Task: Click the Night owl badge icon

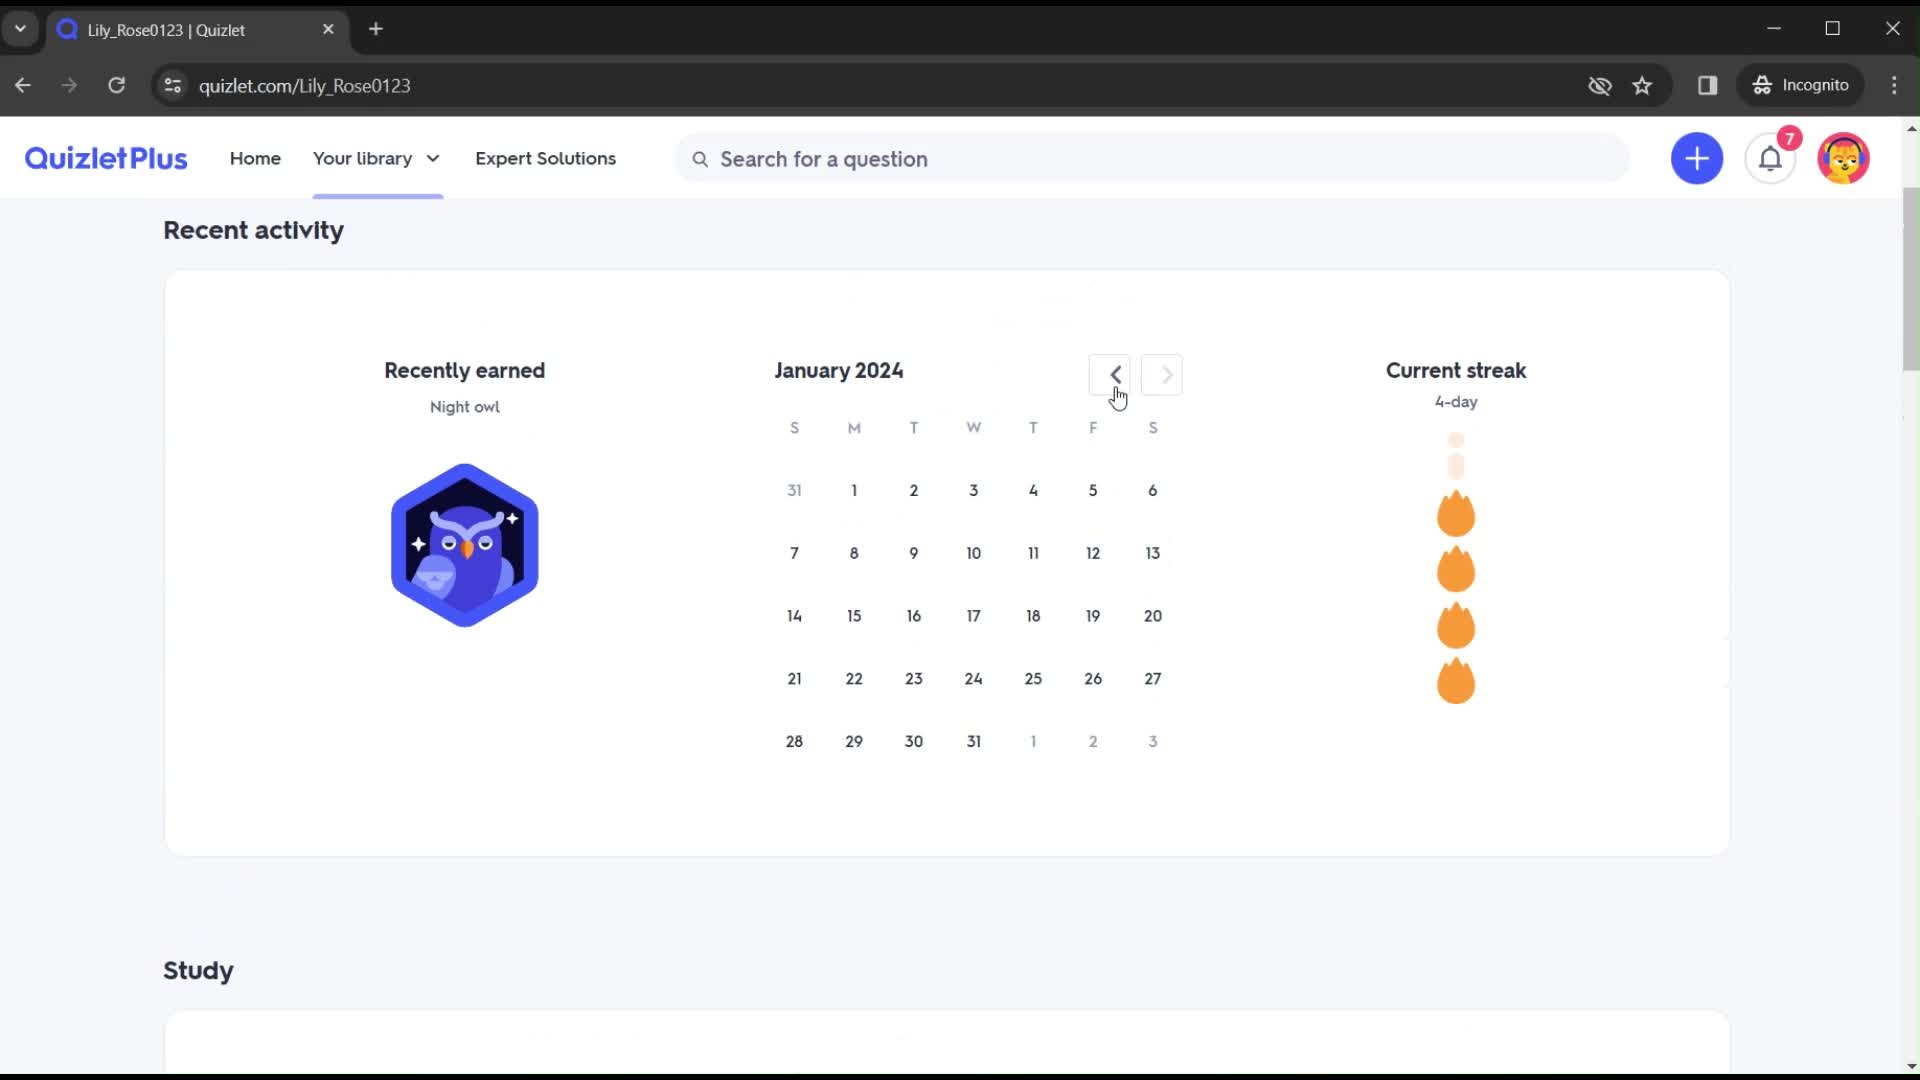Action: coord(465,545)
